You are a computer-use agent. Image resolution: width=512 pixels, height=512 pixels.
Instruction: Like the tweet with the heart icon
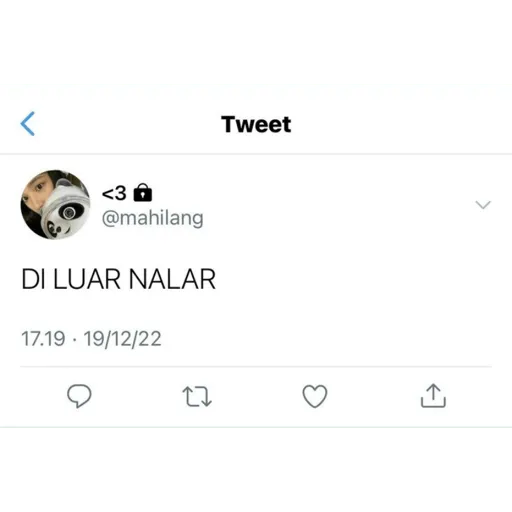(x=315, y=396)
